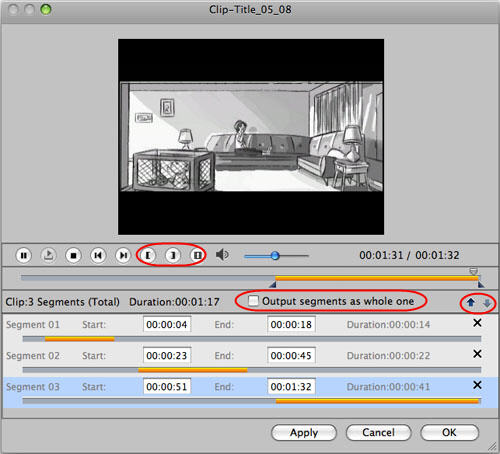Click the playhead on main timeline
The height and width of the screenshot is (454, 500).
473,271
